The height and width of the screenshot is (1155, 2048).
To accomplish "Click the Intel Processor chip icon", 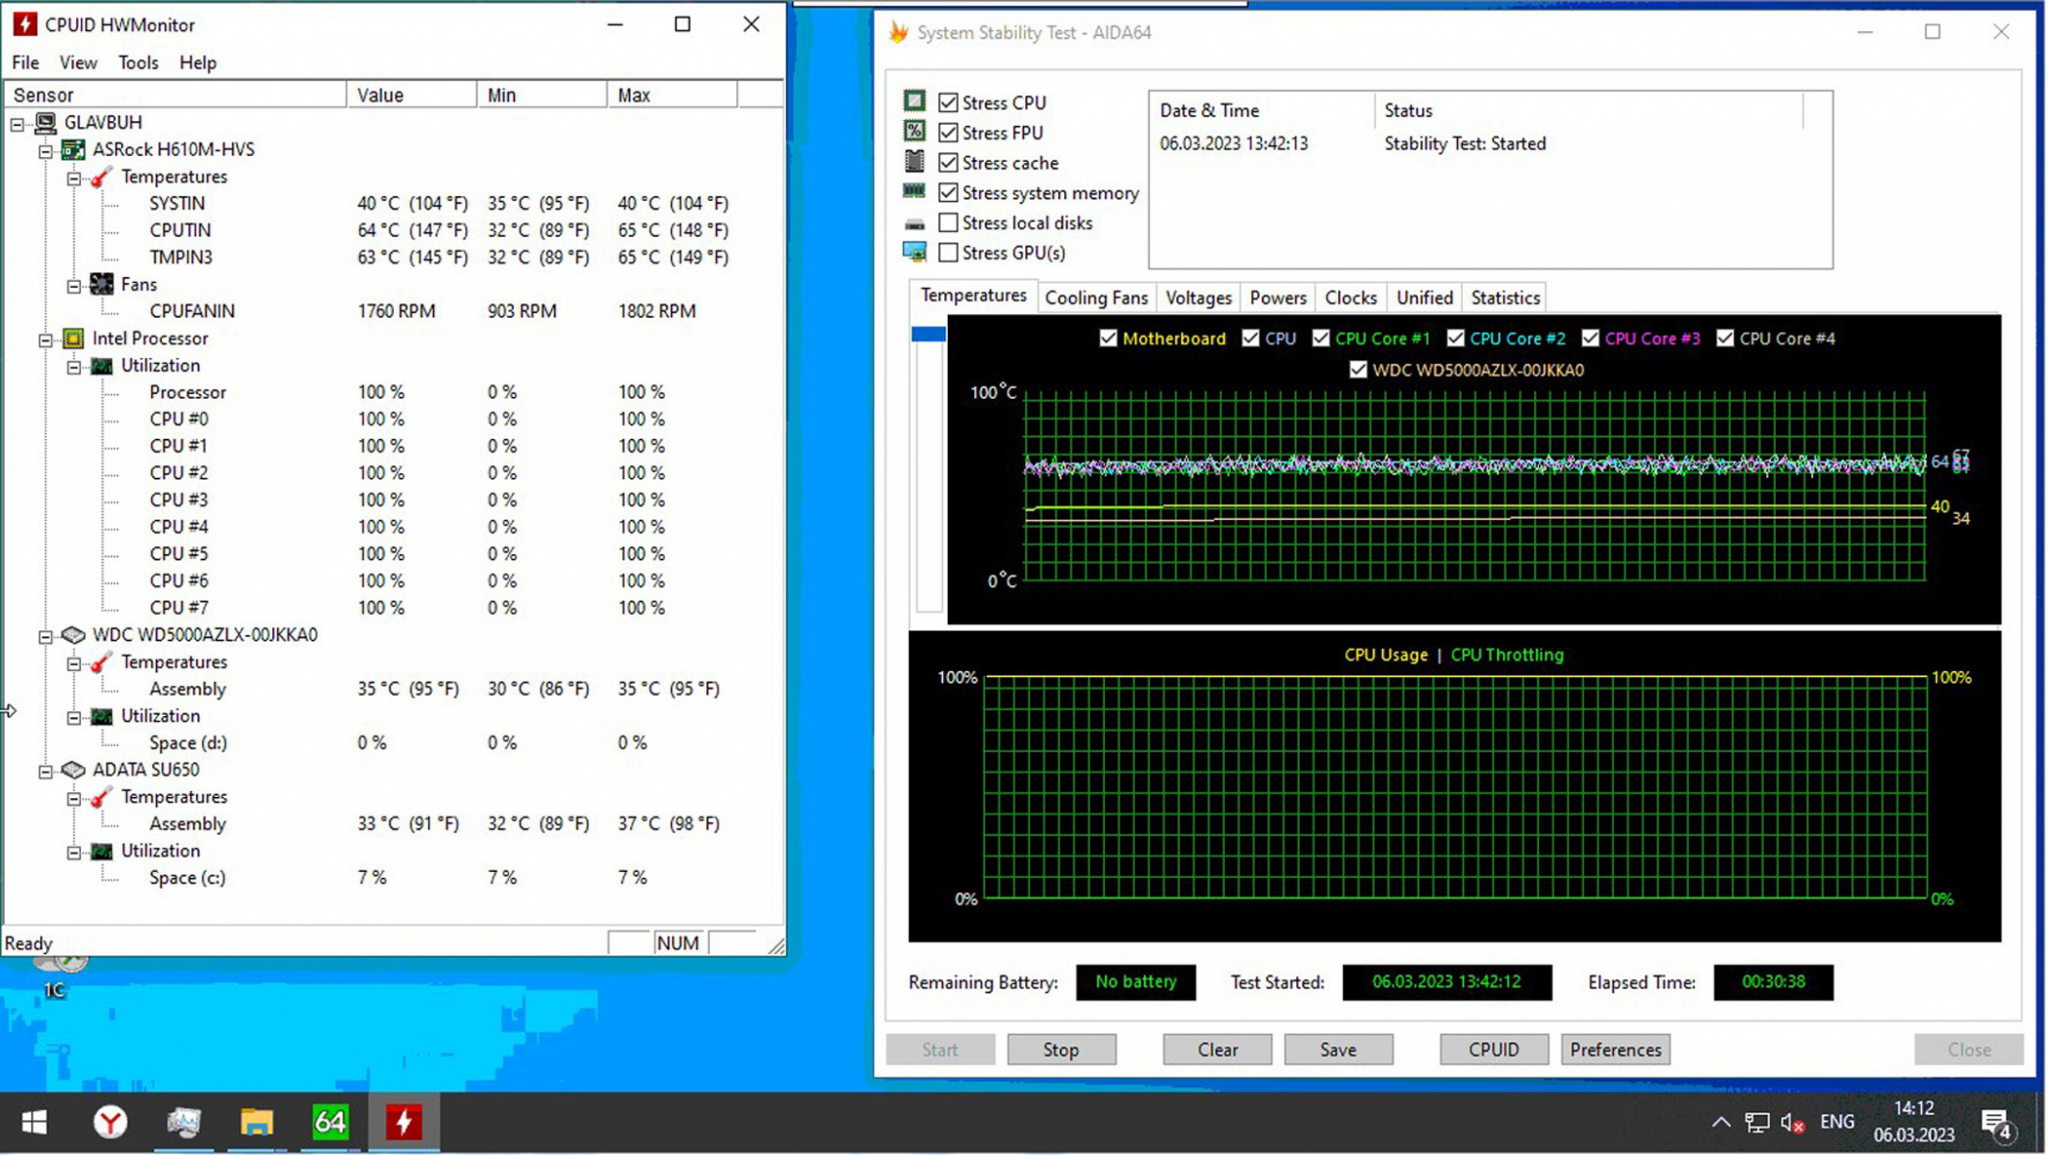I will (x=73, y=338).
